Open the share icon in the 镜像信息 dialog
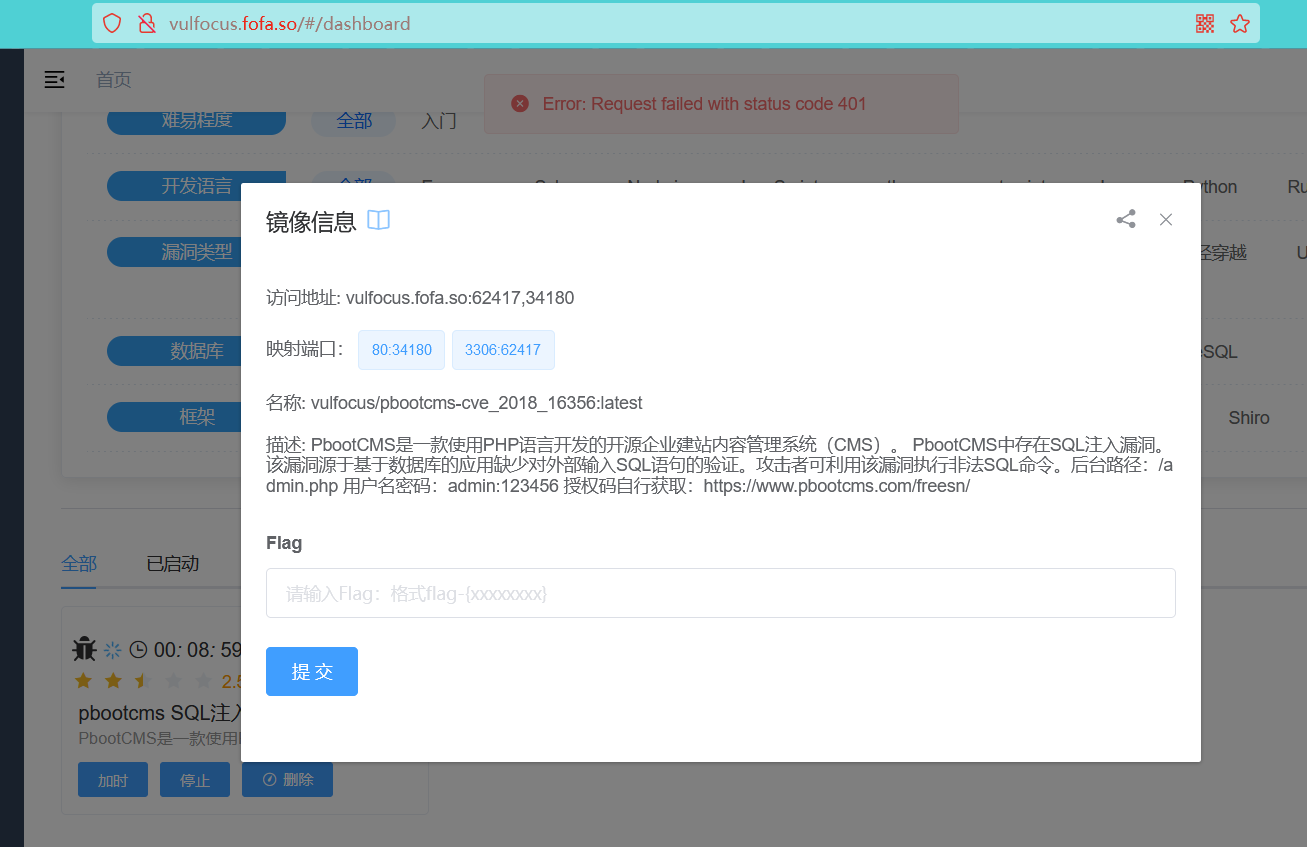1307x847 pixels. (x=1126, y=219)
